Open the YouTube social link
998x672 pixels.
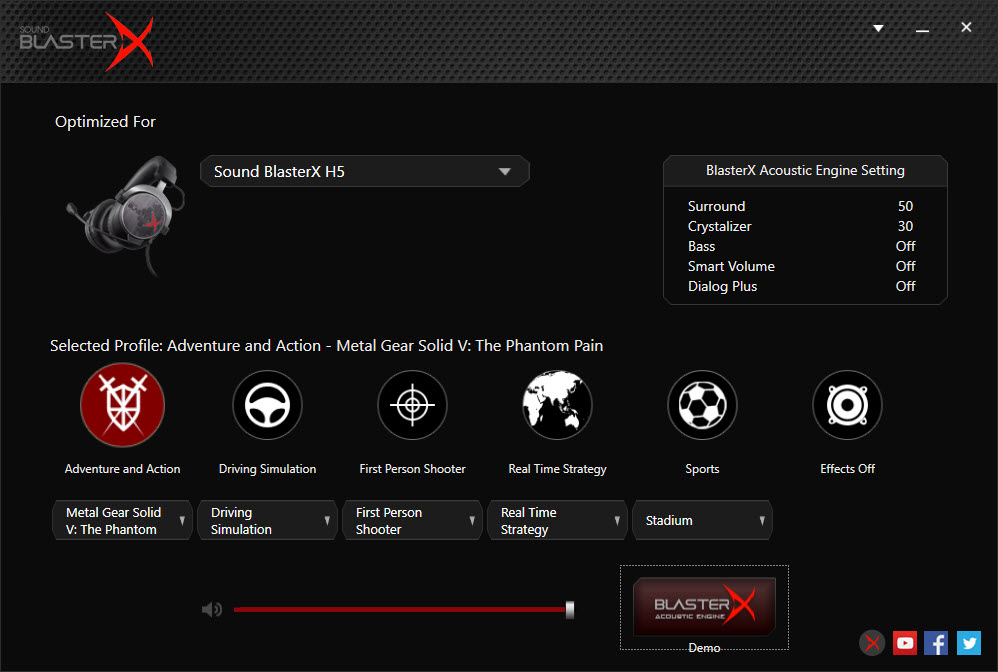pyautogui.click(x=904, y=643)
